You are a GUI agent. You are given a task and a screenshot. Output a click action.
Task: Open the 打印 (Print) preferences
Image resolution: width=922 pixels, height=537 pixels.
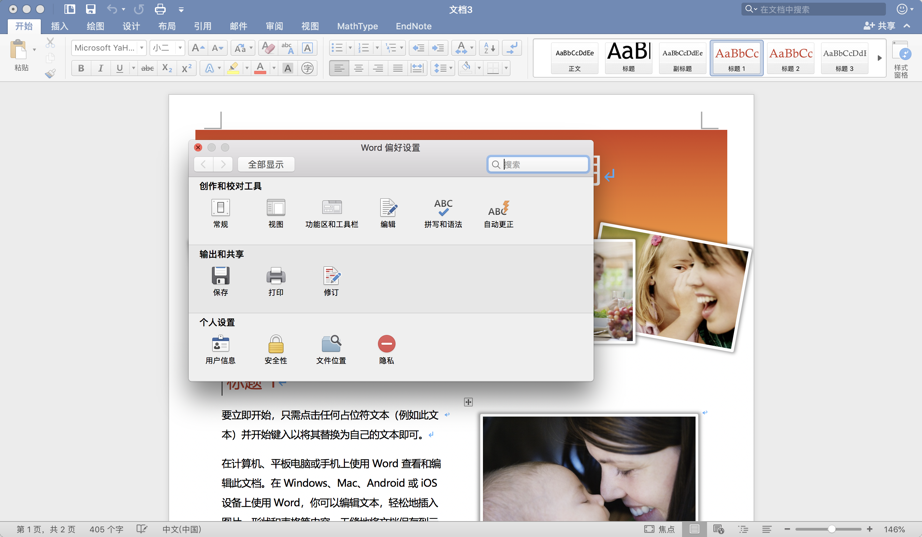(x=276, y=281)
